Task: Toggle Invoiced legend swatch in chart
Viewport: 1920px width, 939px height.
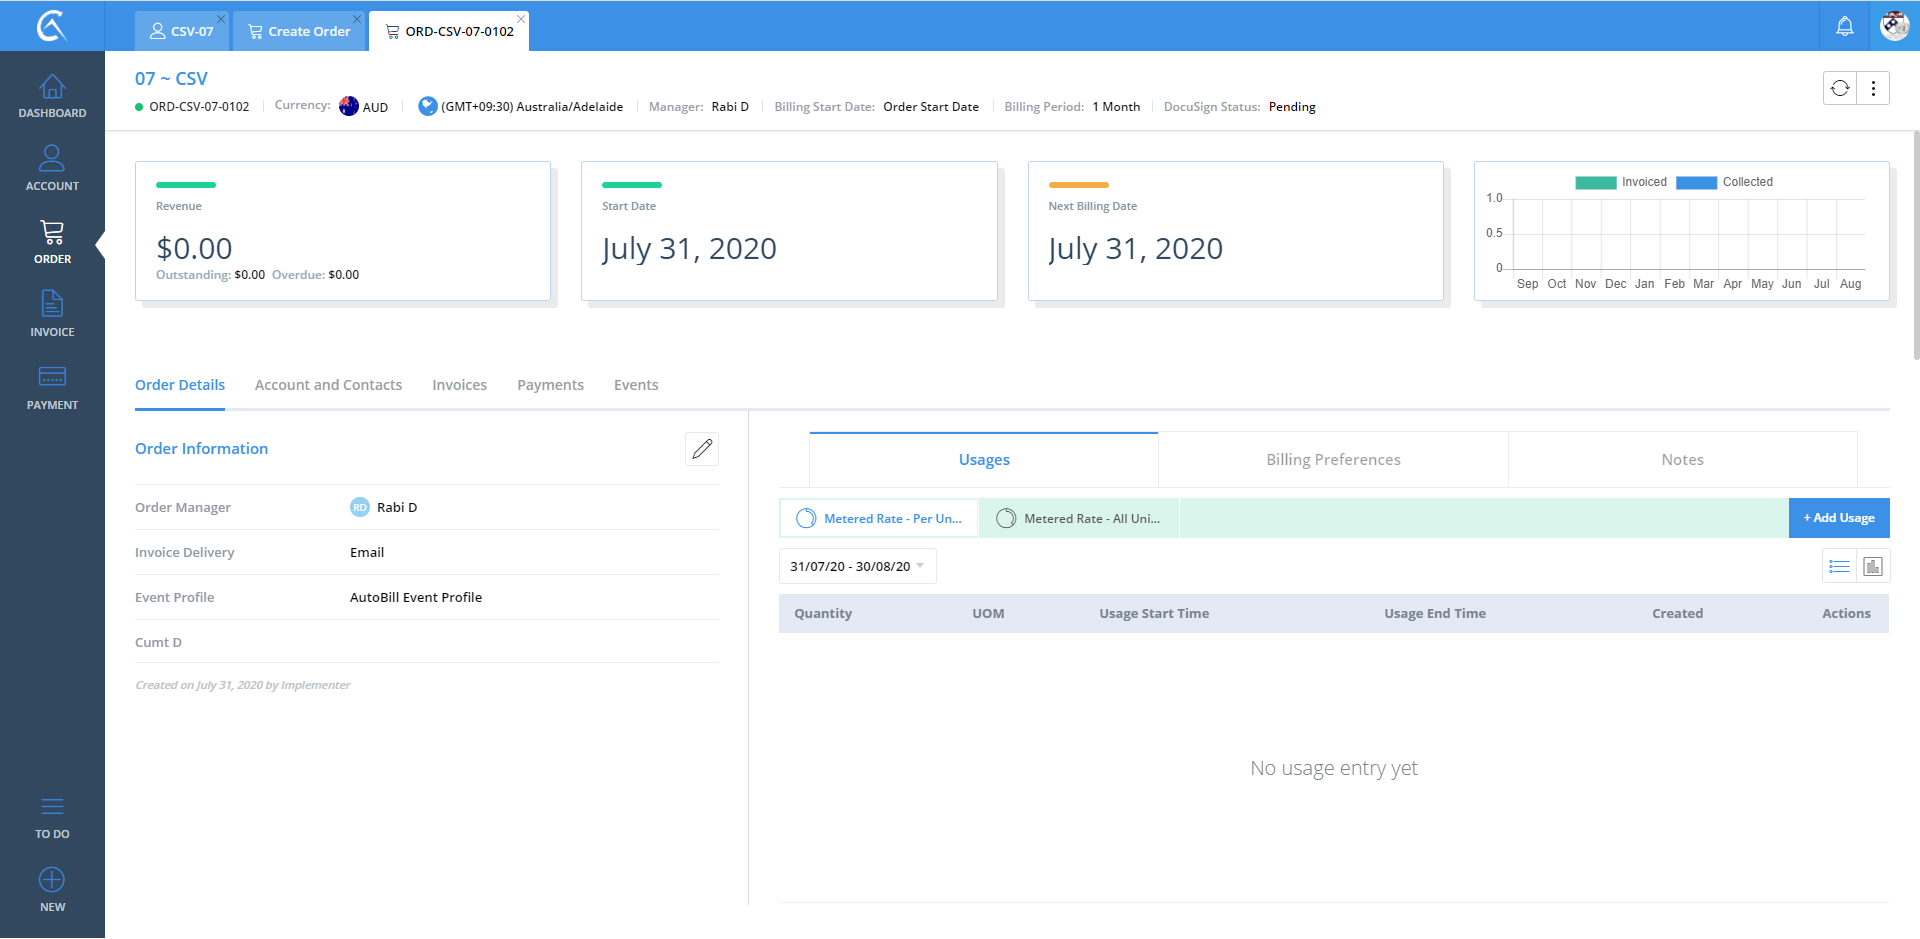Action: click(1595, 182)
